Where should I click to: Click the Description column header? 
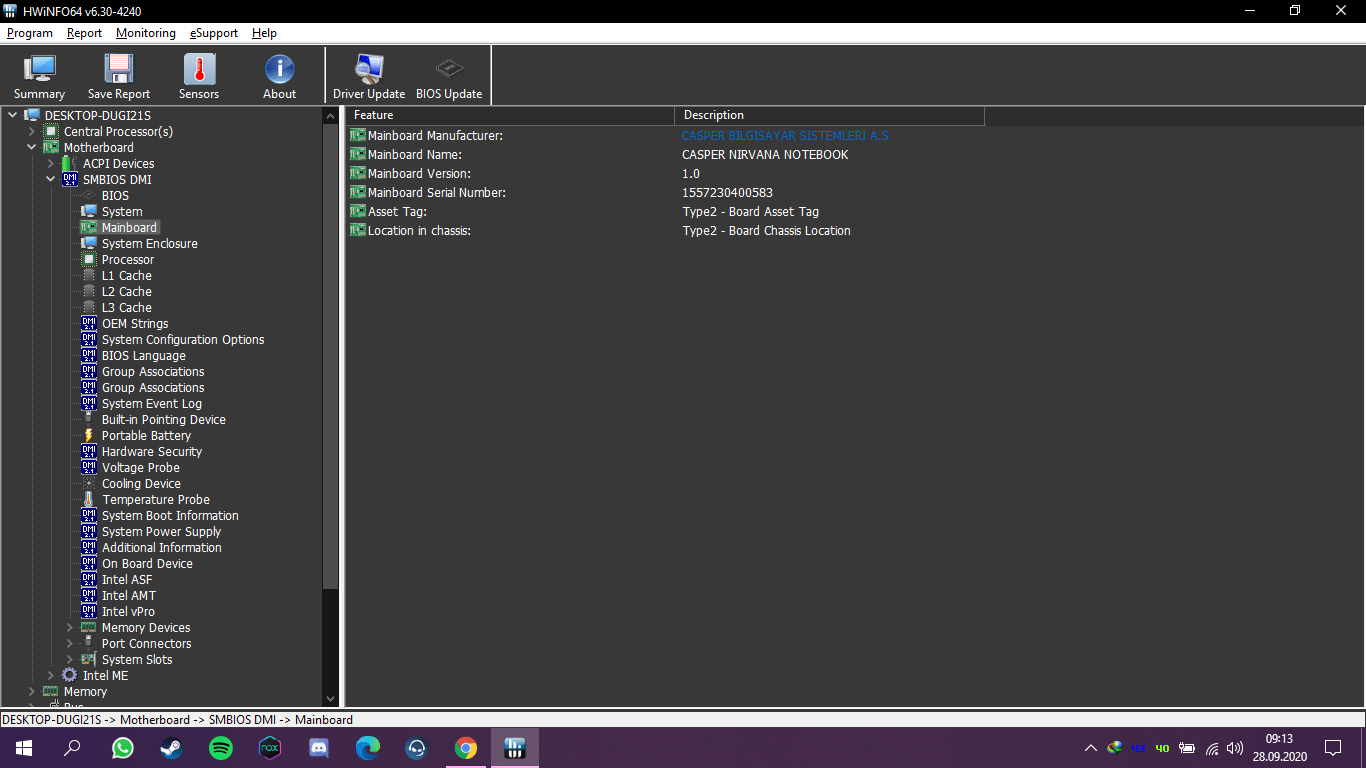[829, 115]
